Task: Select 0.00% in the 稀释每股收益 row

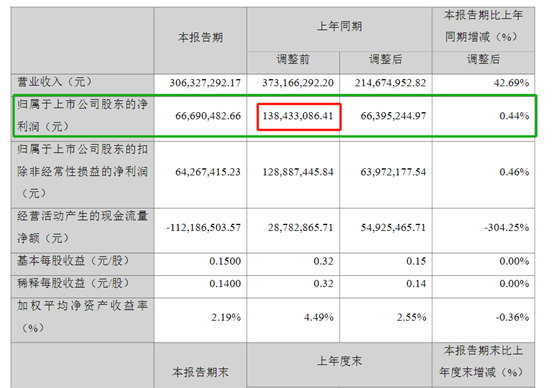Action: pos(514,284)
